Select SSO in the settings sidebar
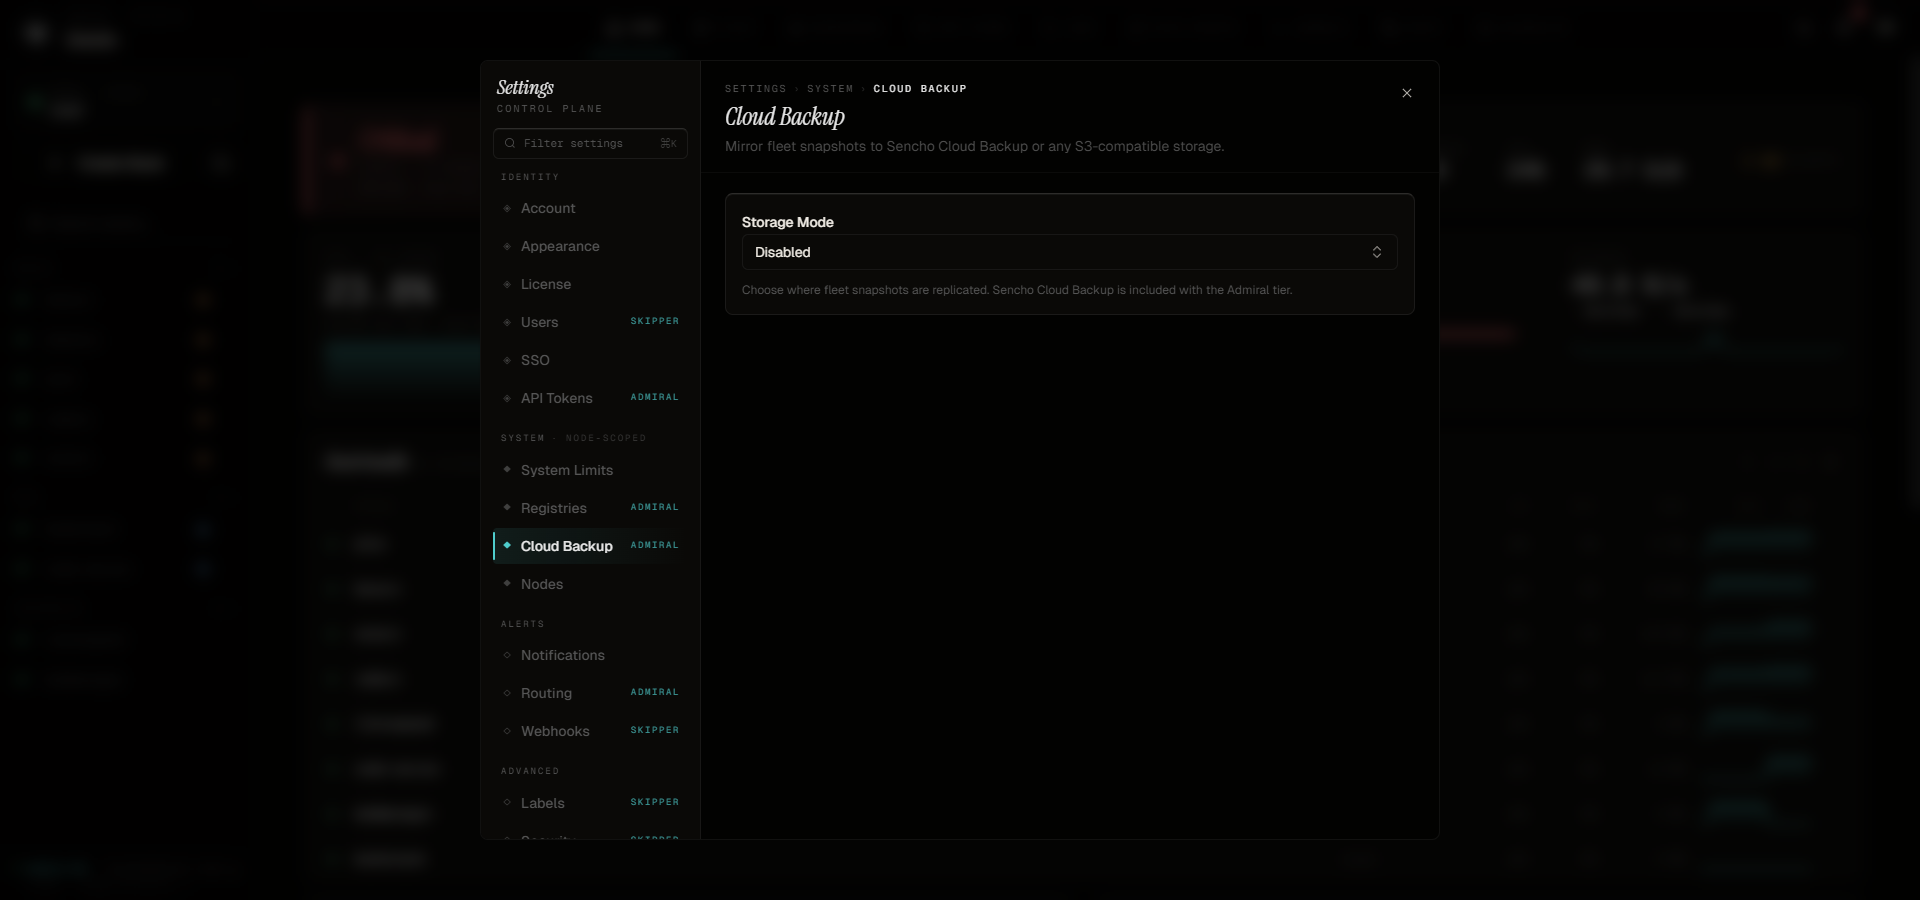 tap(590, 360)
